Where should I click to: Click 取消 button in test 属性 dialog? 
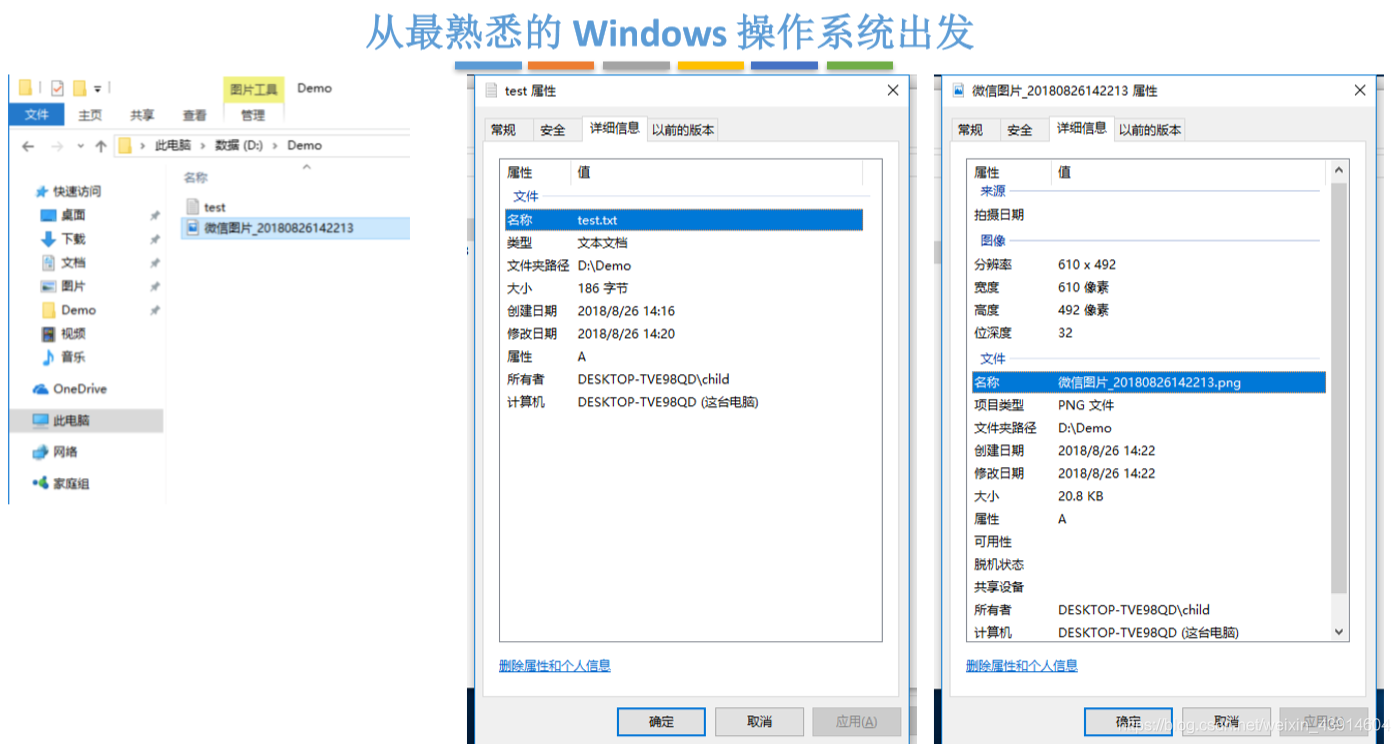pyautogui.click(x=759, y=722)
